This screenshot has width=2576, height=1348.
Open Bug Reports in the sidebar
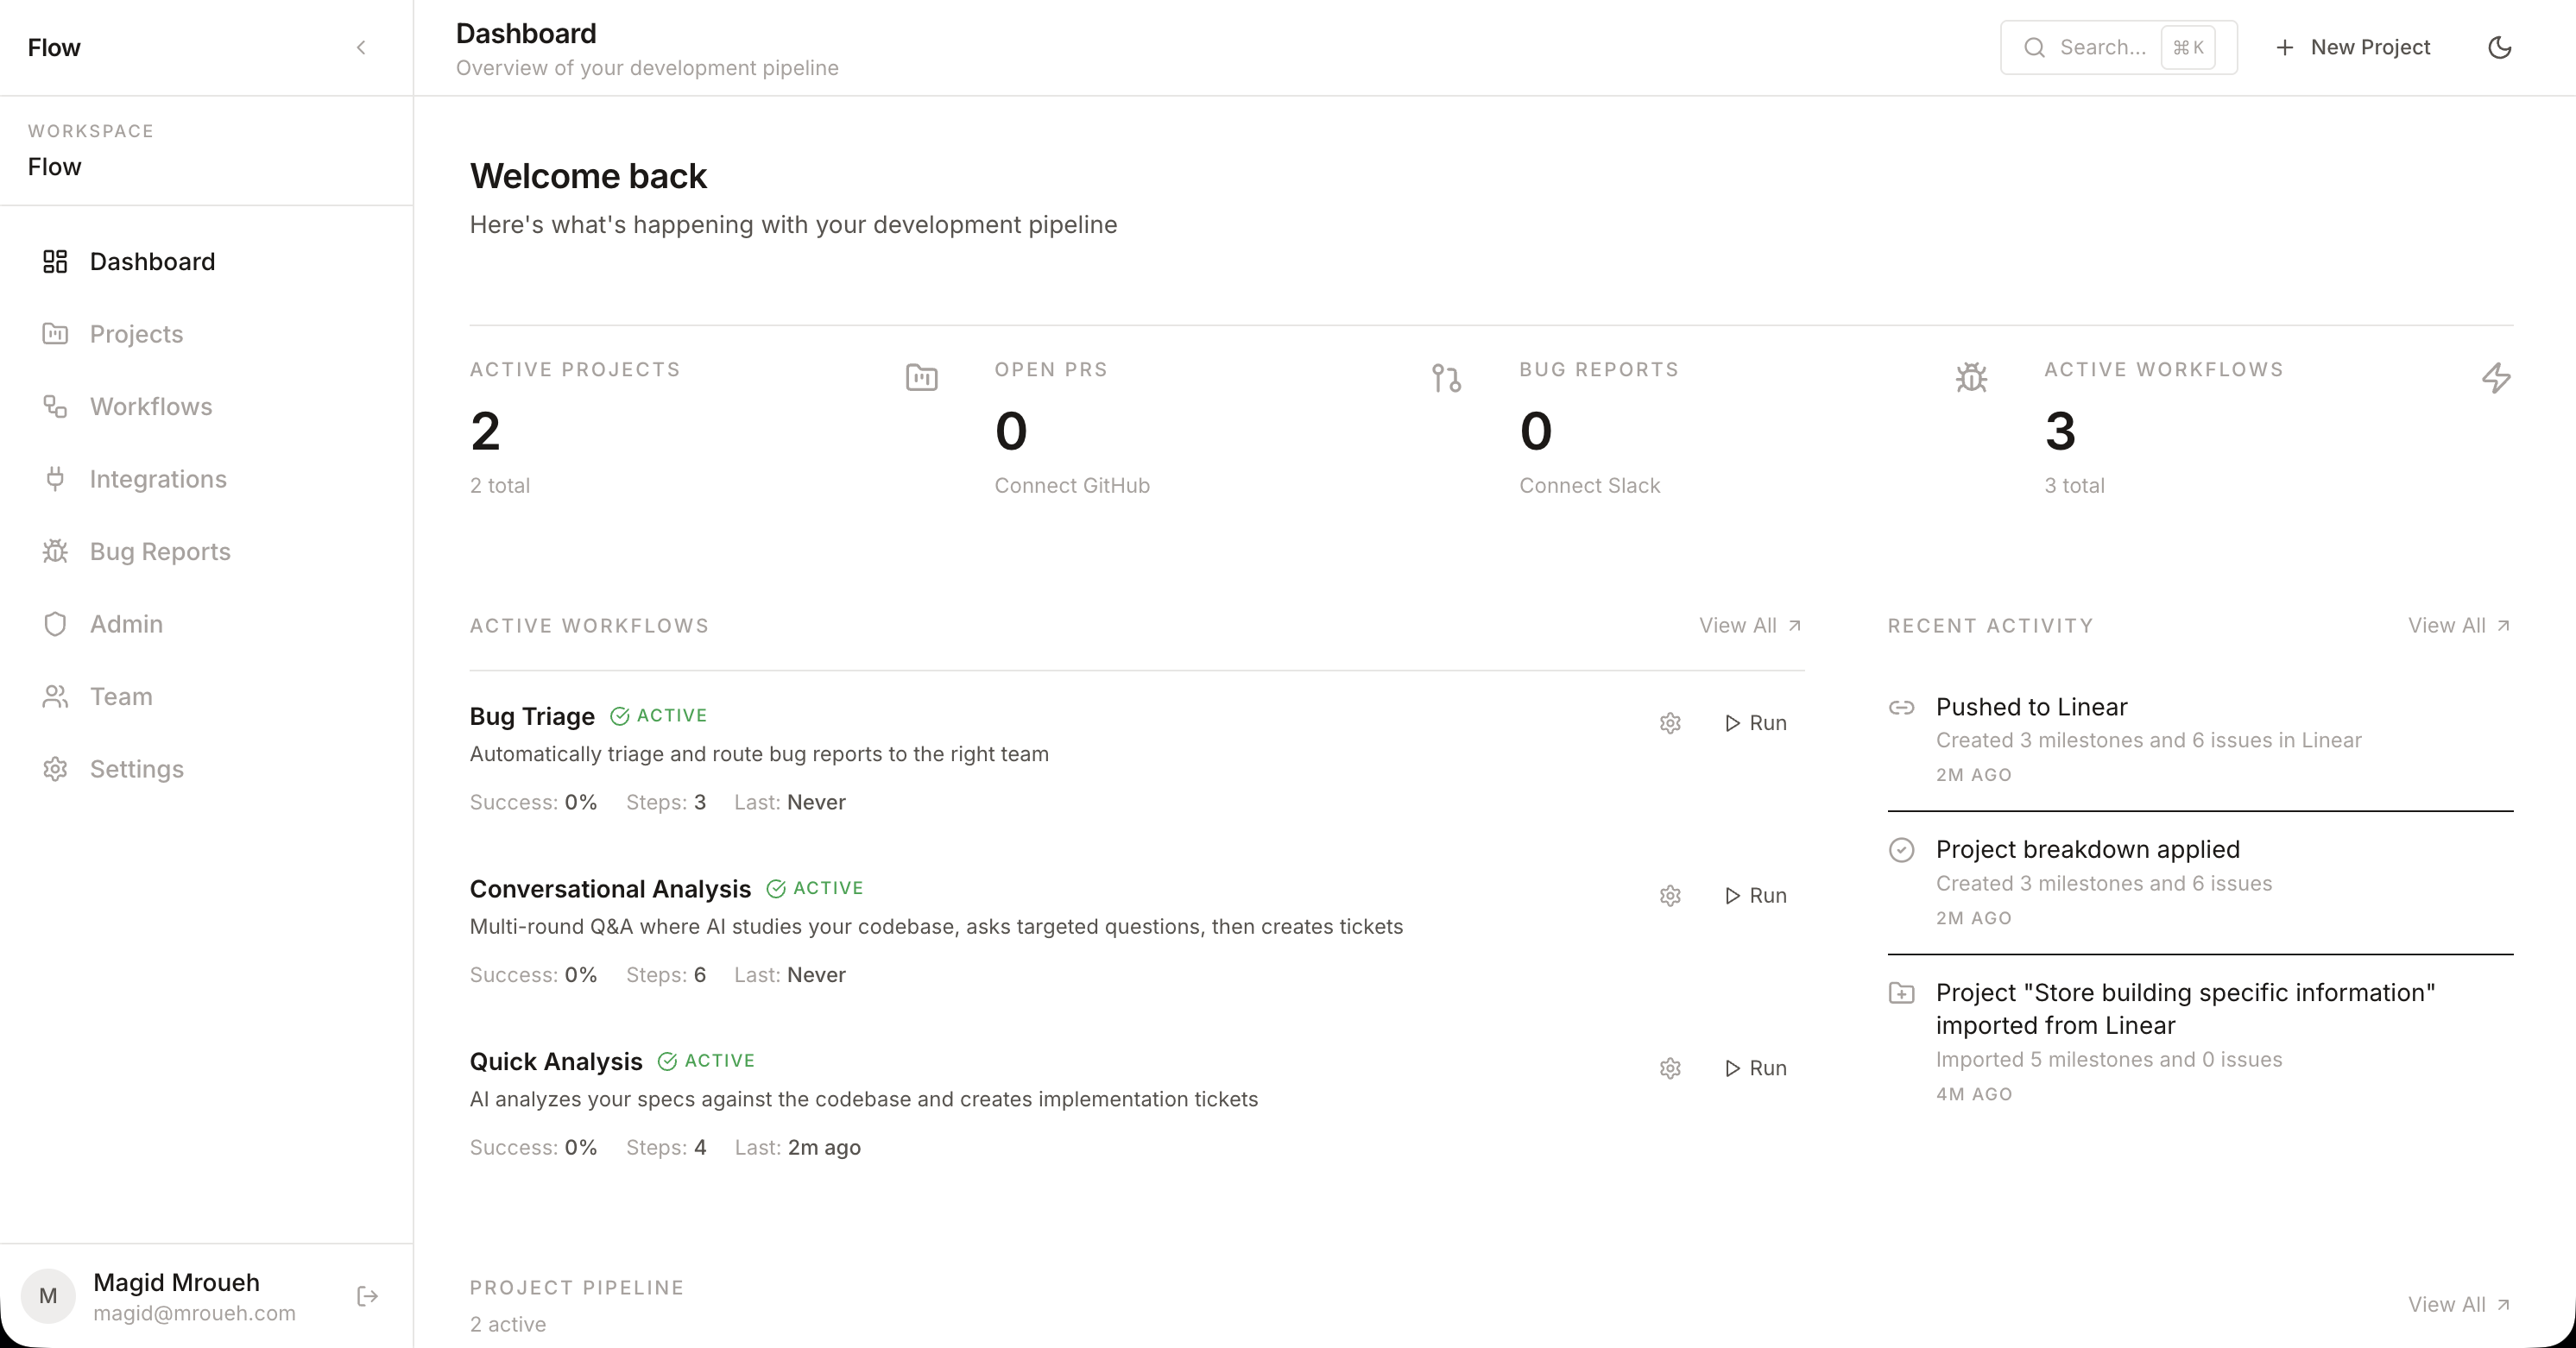206,551
